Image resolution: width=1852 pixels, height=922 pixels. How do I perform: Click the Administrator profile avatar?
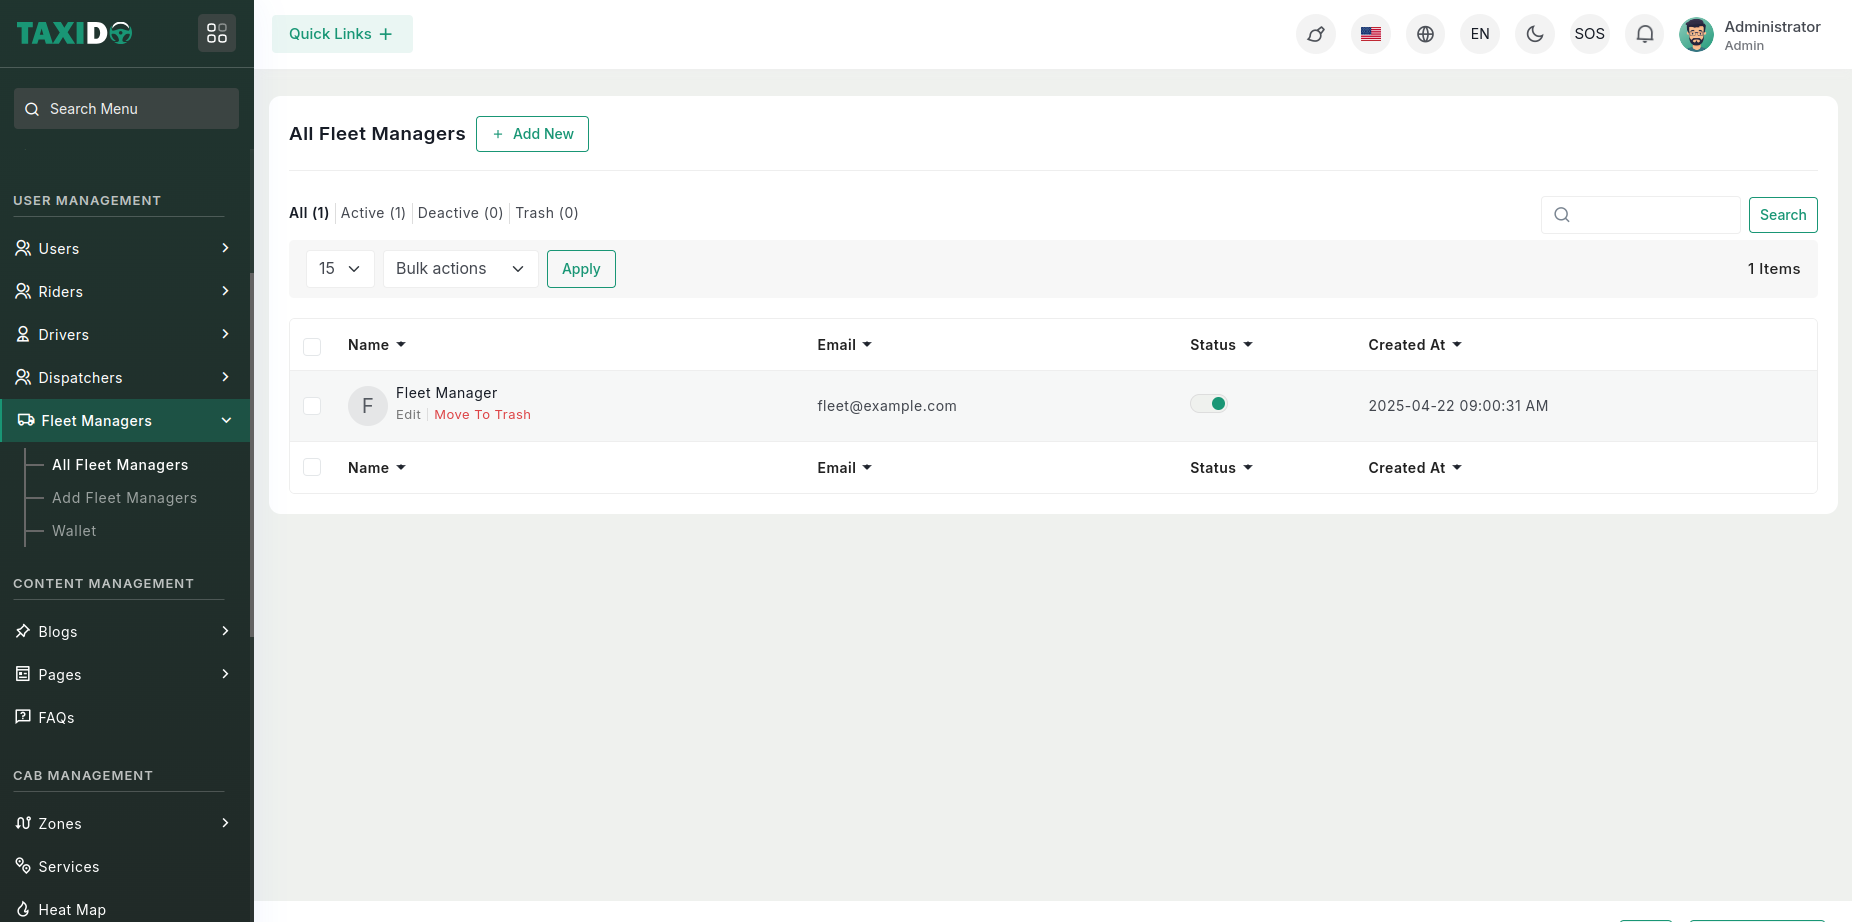pyautogui.click(x=1696, y=34)
